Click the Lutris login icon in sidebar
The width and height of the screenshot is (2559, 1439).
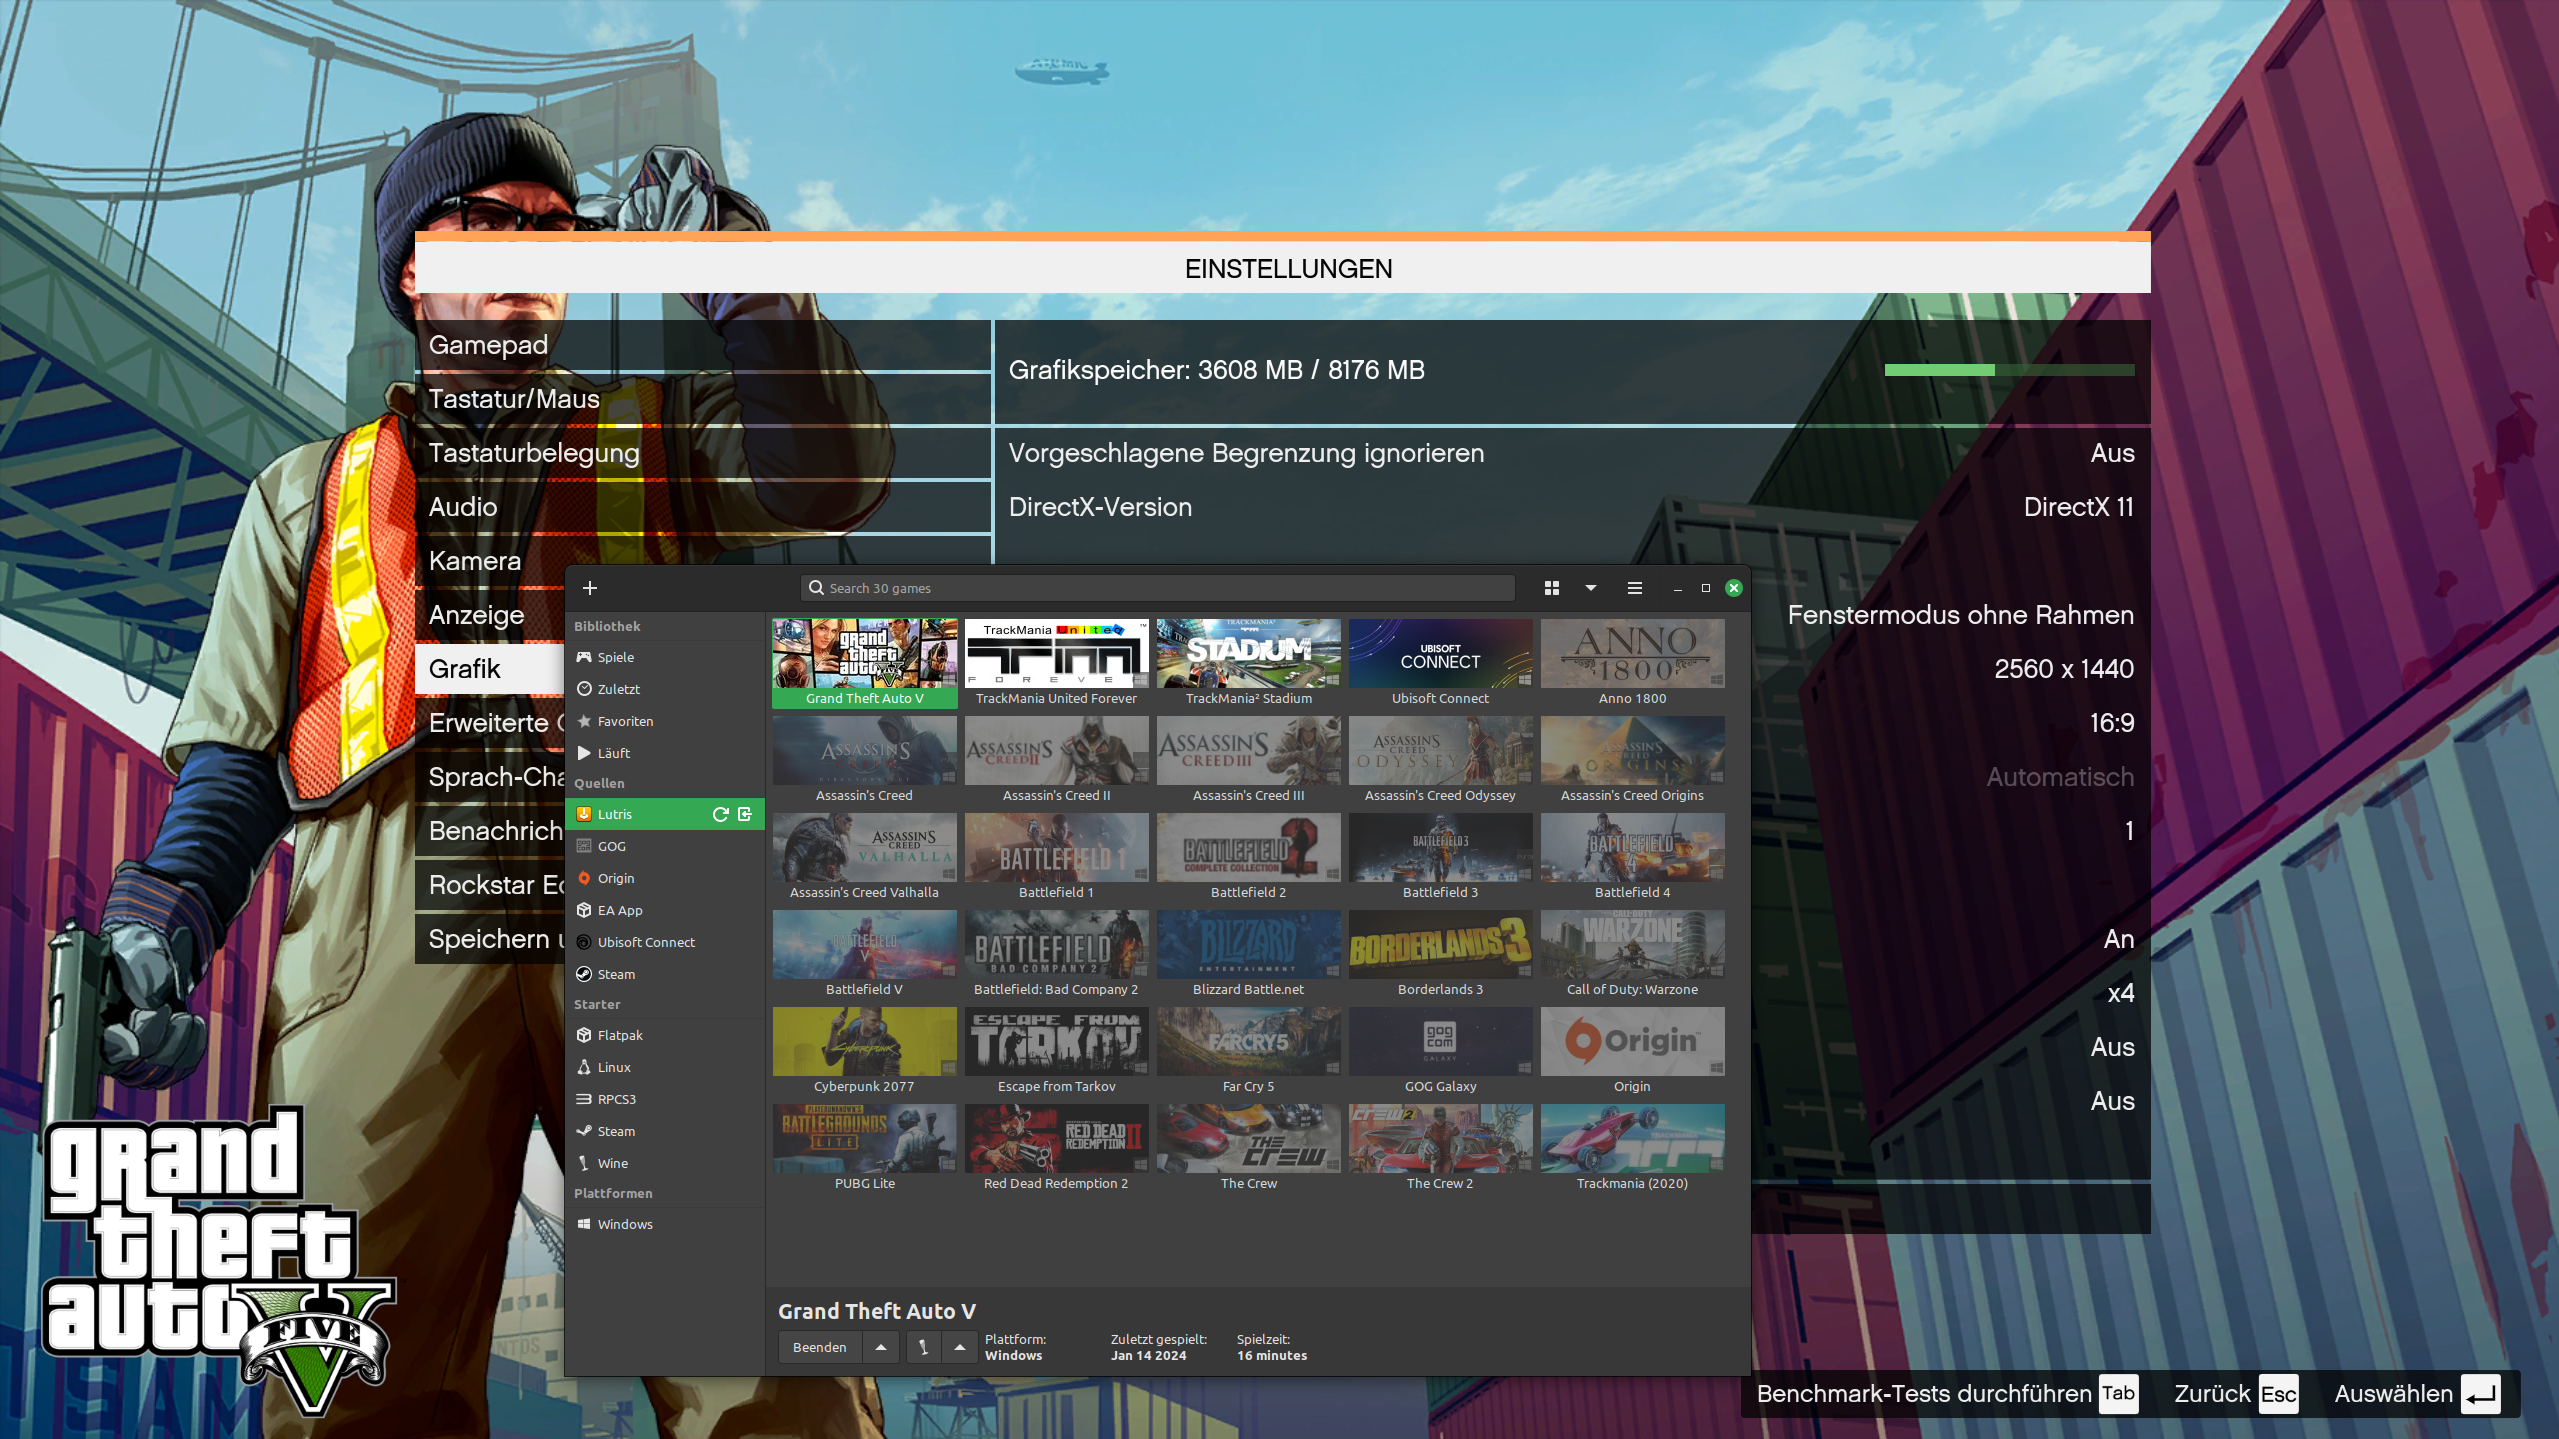745,814
